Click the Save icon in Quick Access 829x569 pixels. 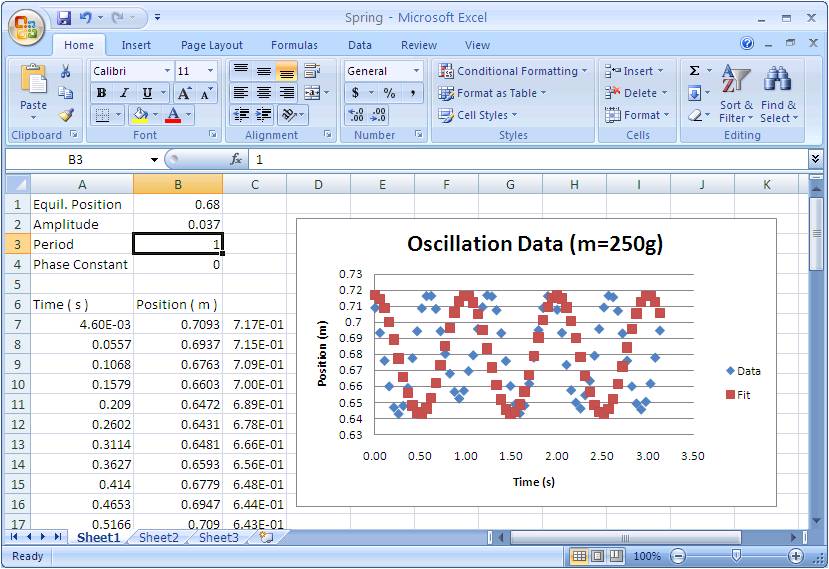pos(64,18)
